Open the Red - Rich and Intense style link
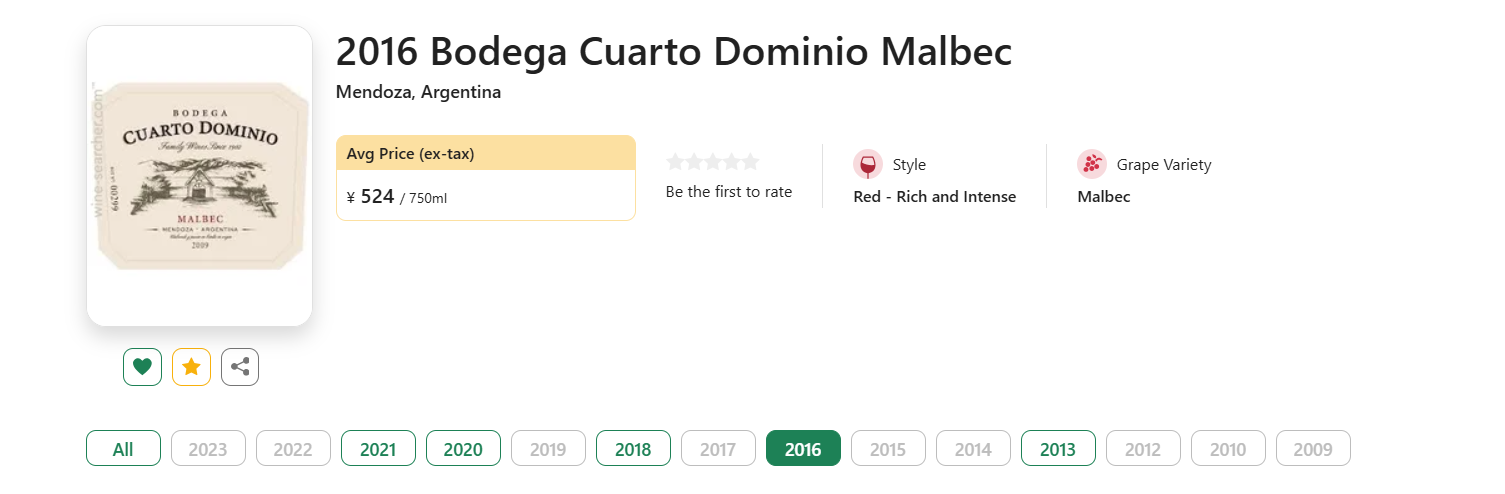Screen dimensions: 1505x494 935,197
